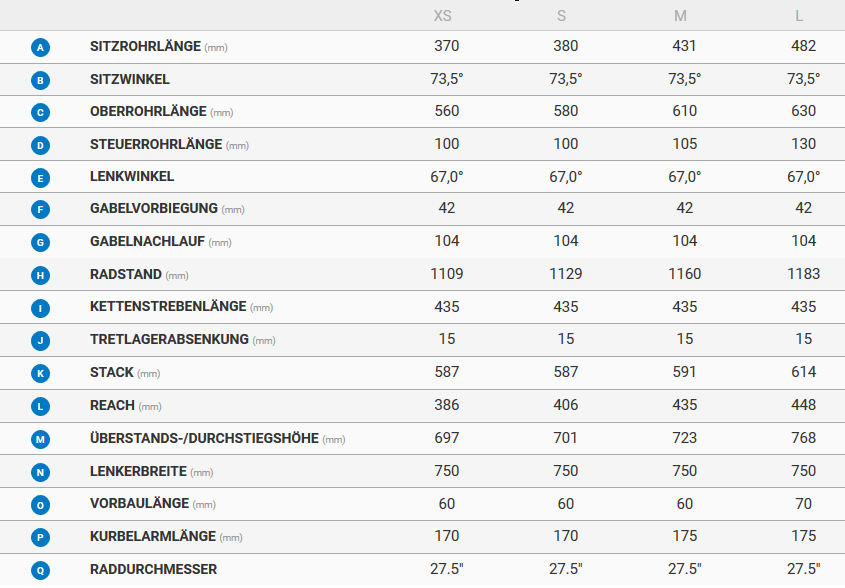
Task: Select the M size column header
Action: pos(681,16)
